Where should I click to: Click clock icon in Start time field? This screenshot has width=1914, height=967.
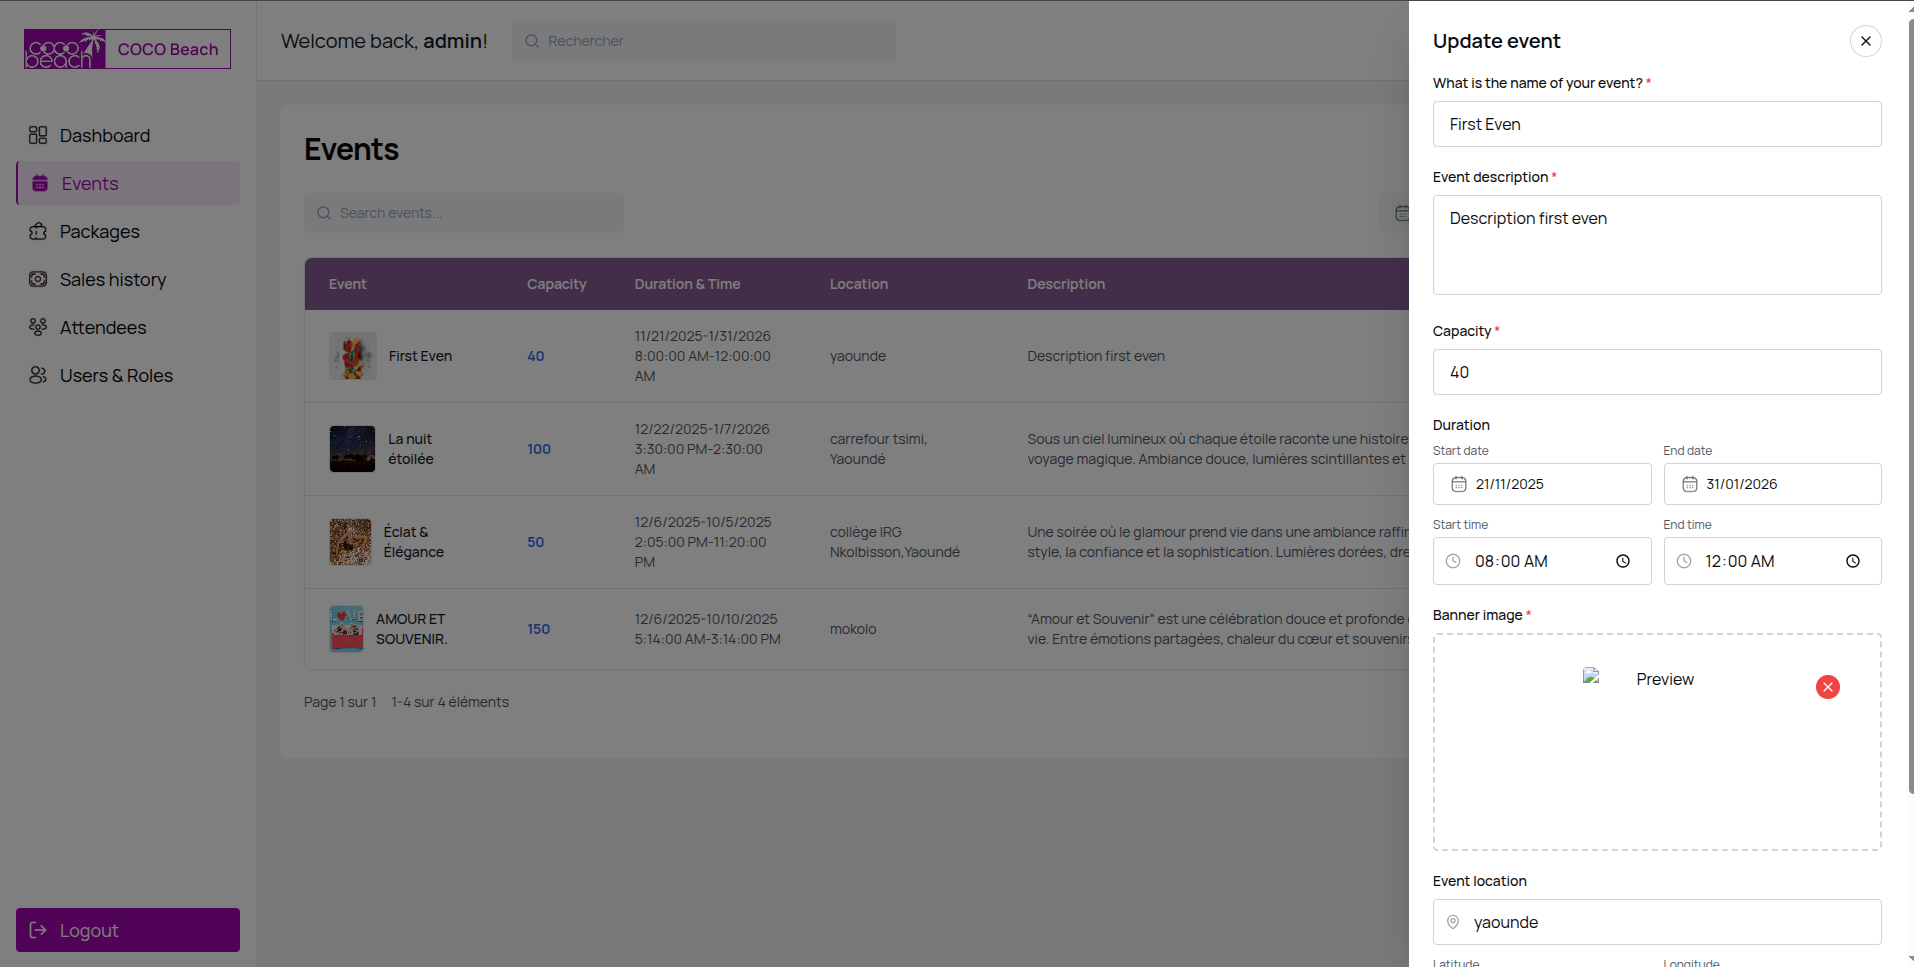coord(1622,561)
